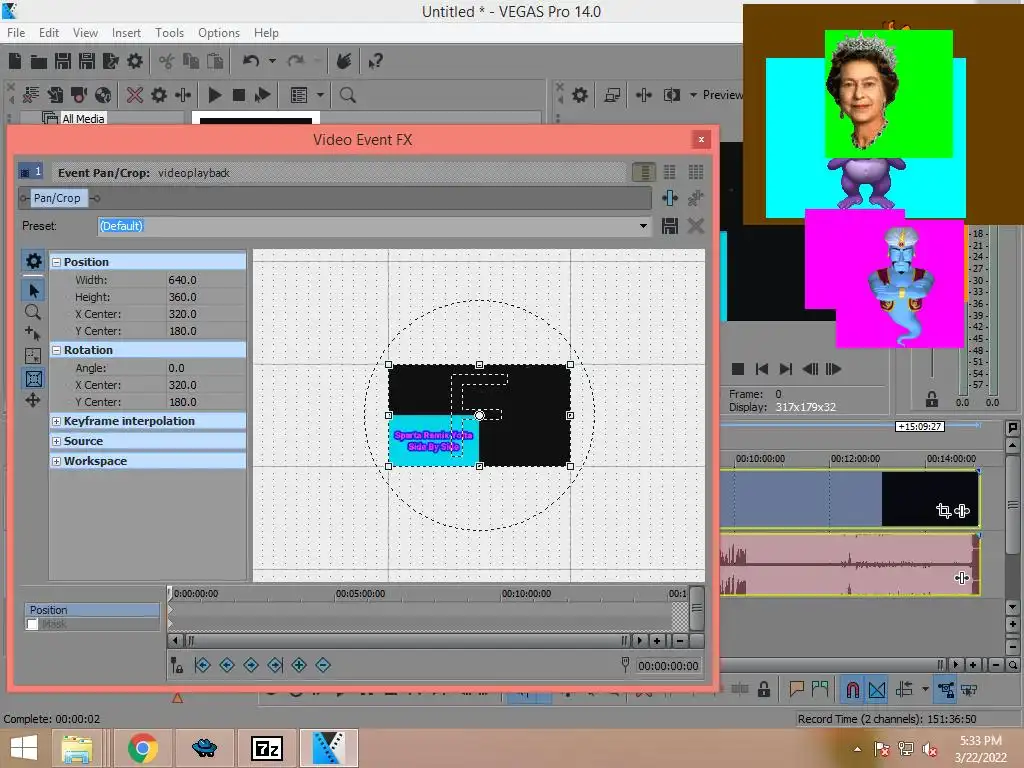
Task: Toggle Sync Cursor in keyframe controller
Action: 176,665
